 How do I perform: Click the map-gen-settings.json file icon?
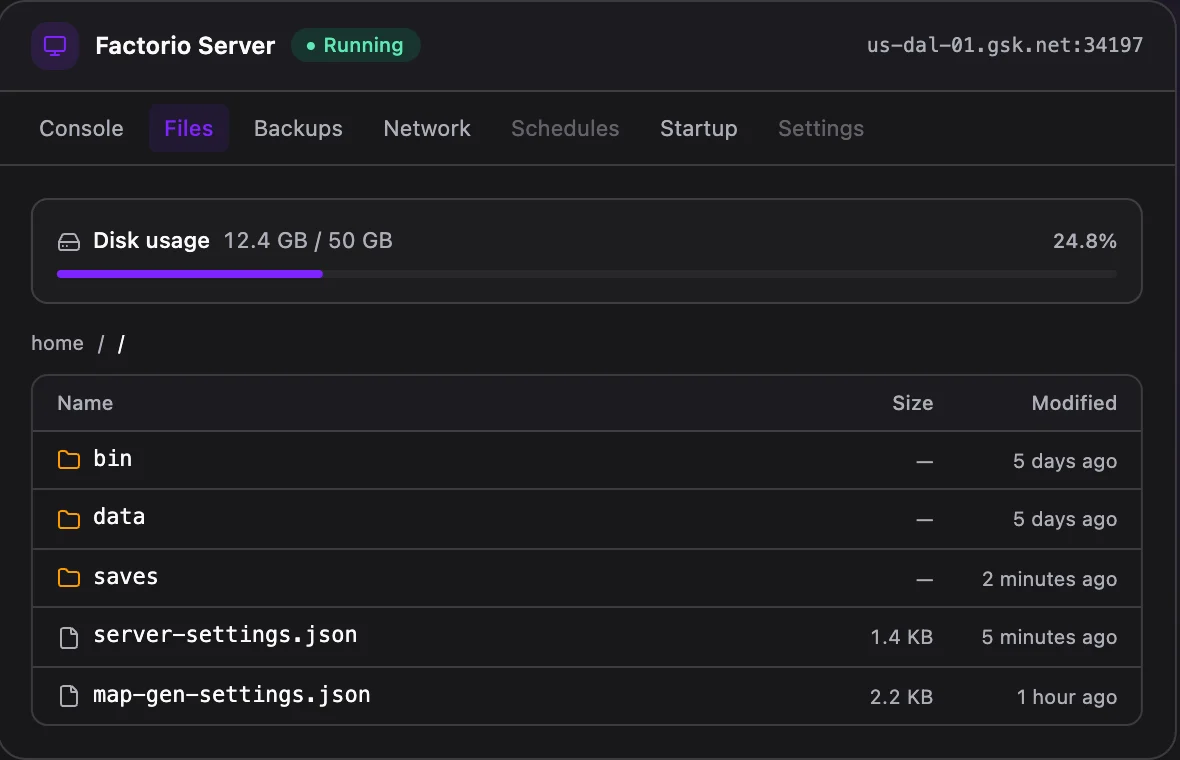tap(69, 696)
